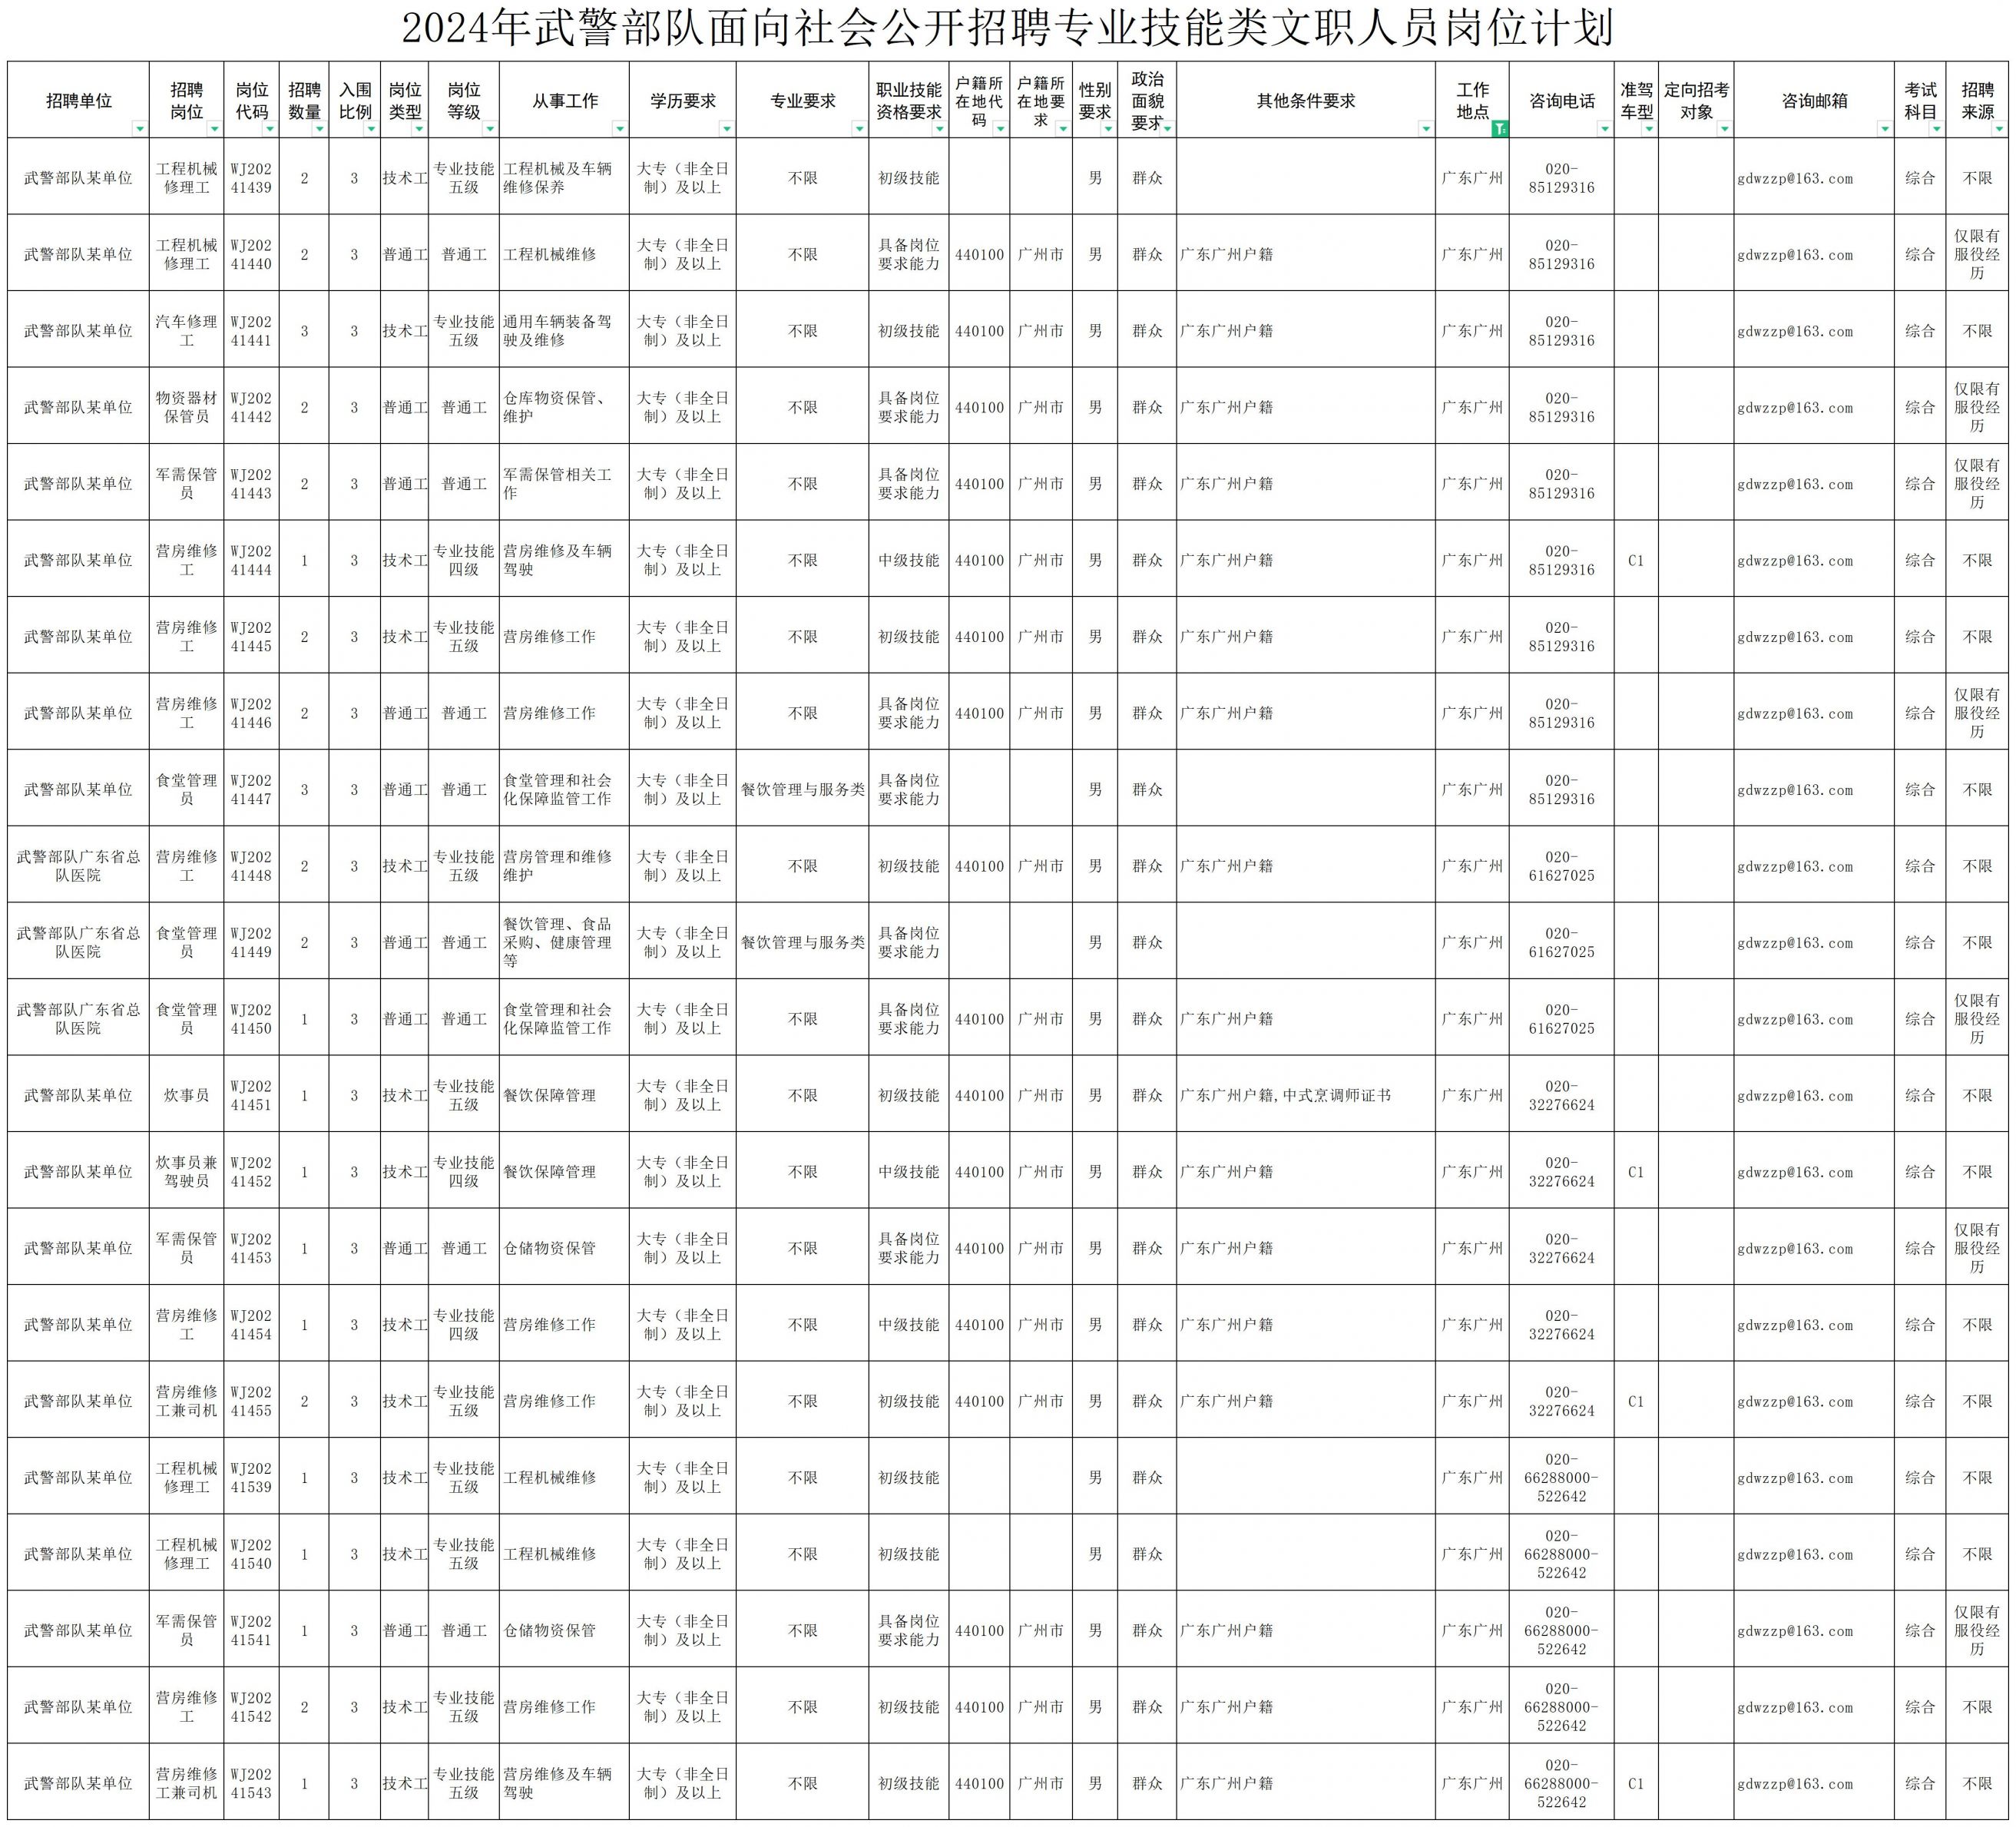Open the 岗位代码 column filter arrow

click(x=269, y=129)
